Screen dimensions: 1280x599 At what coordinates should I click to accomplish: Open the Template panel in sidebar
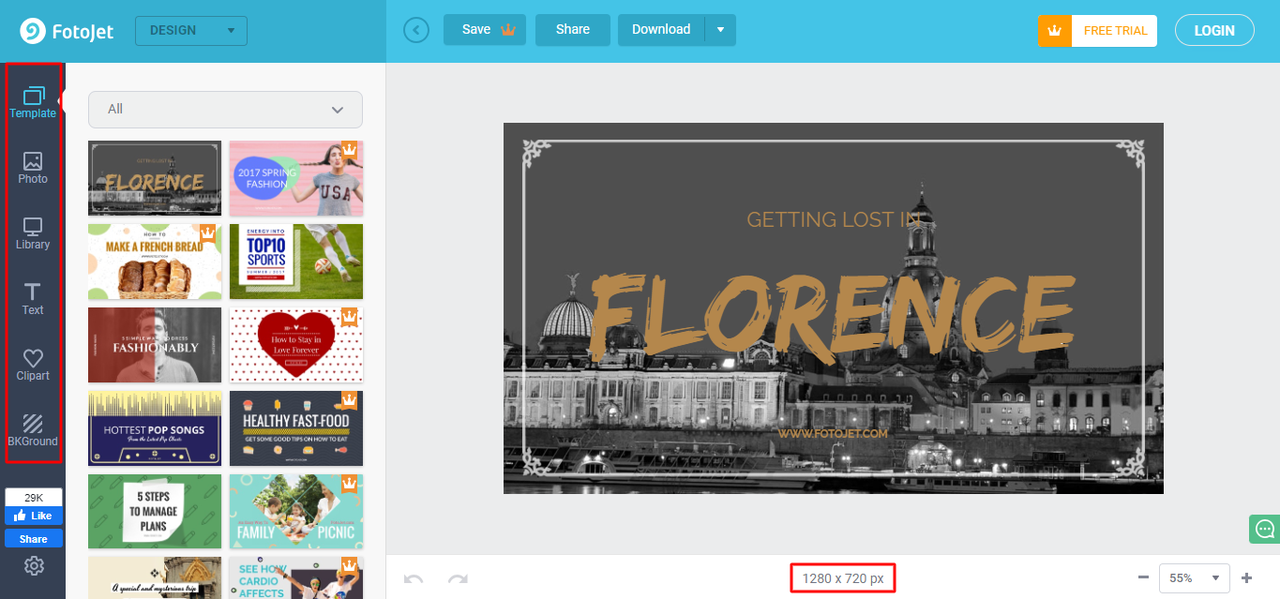coord(33,103)
